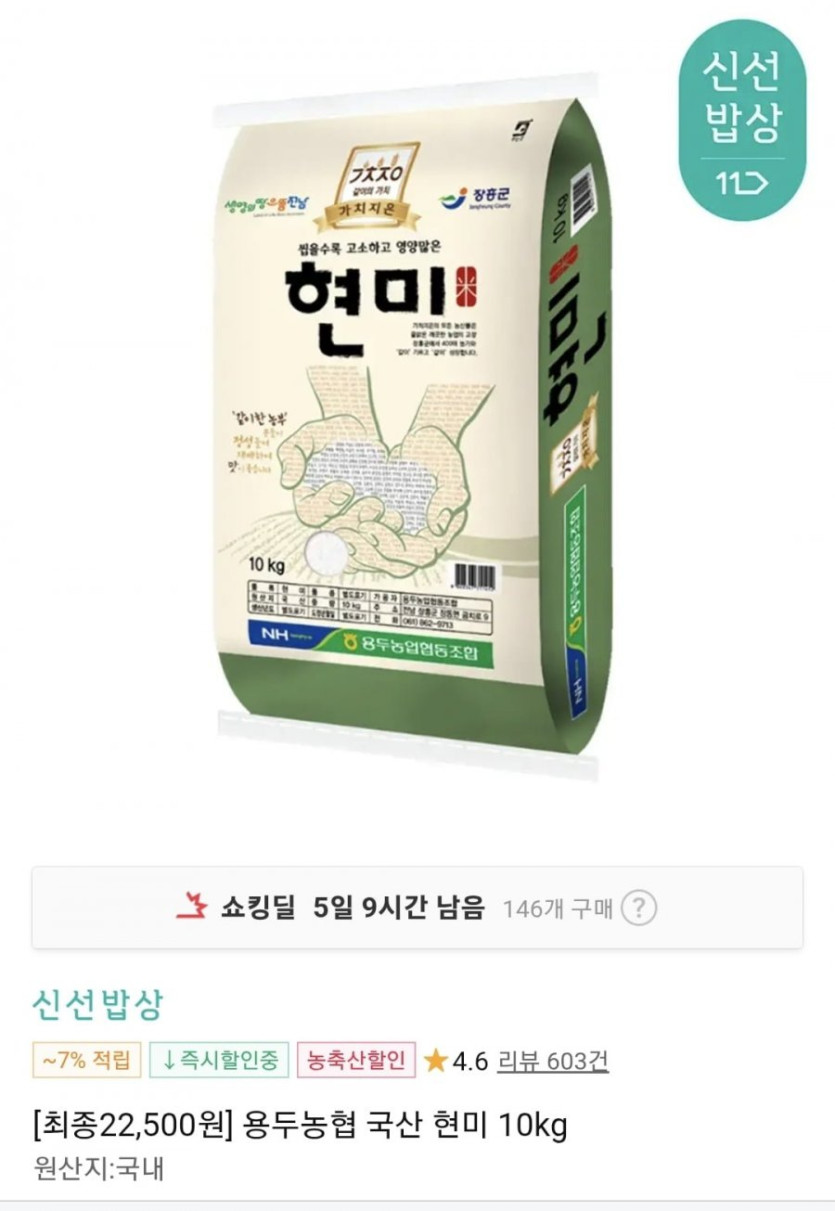
Task: Tap the red 쇼킹딜 deal icon
Action: pos(190,907)
